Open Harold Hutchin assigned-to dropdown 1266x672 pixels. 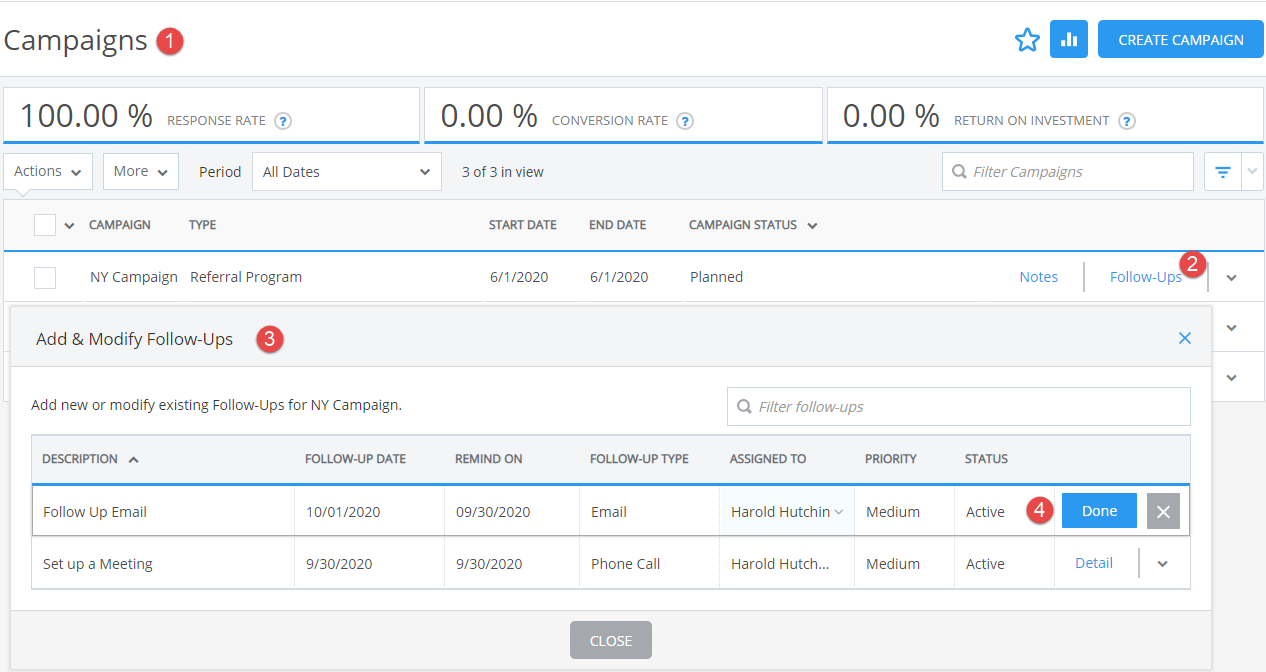click(787, 511)
